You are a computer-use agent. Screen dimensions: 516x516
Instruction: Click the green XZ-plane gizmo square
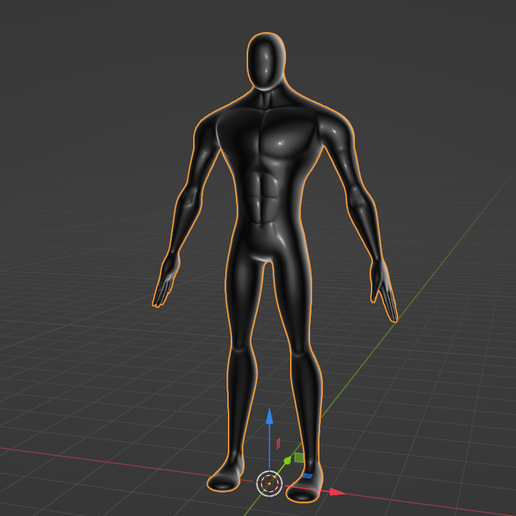click(299, 457)
